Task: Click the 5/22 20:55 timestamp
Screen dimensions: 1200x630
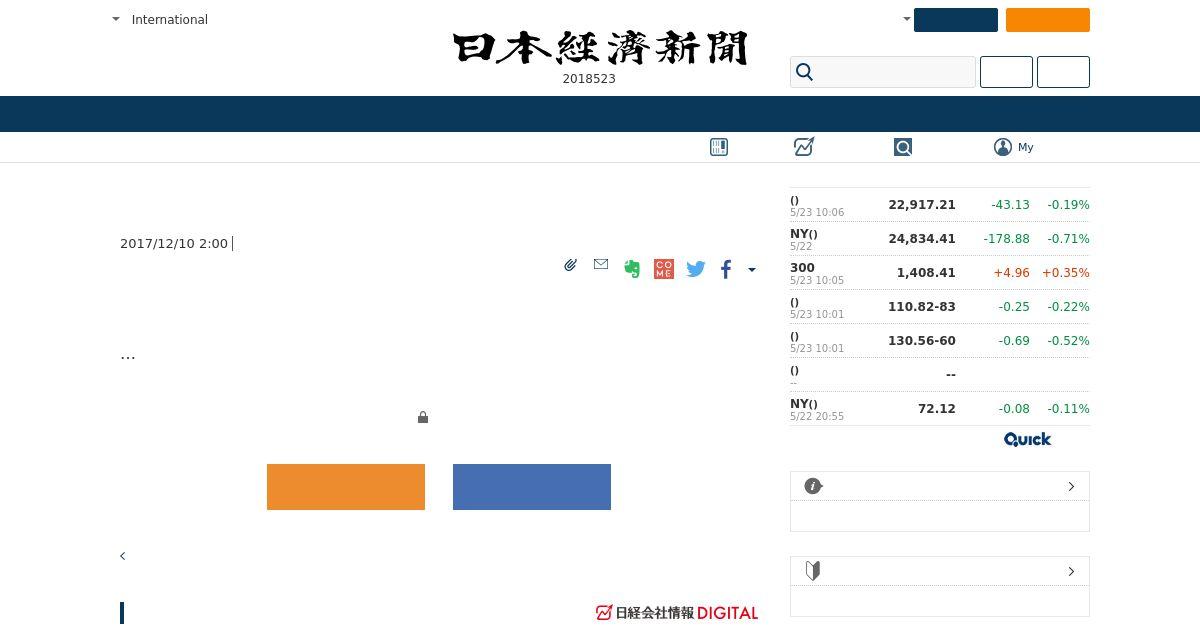Action: coord(817,417)
